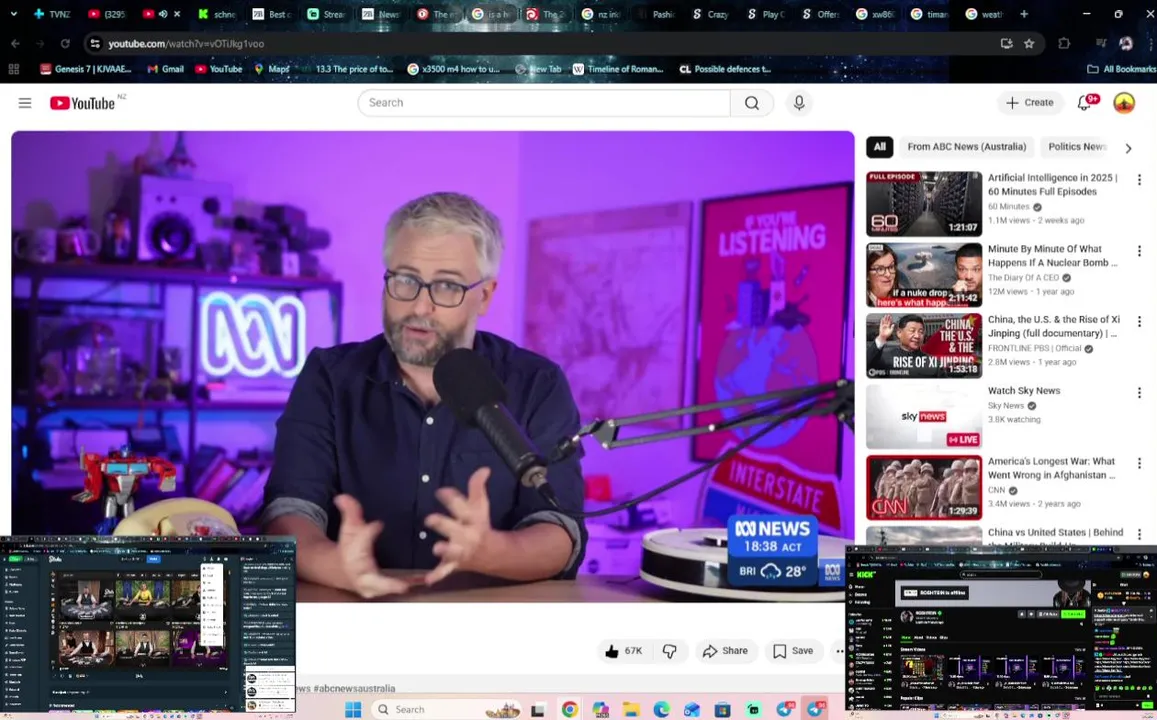
Task: Open more actions under the video
Action: pos(839,651)
